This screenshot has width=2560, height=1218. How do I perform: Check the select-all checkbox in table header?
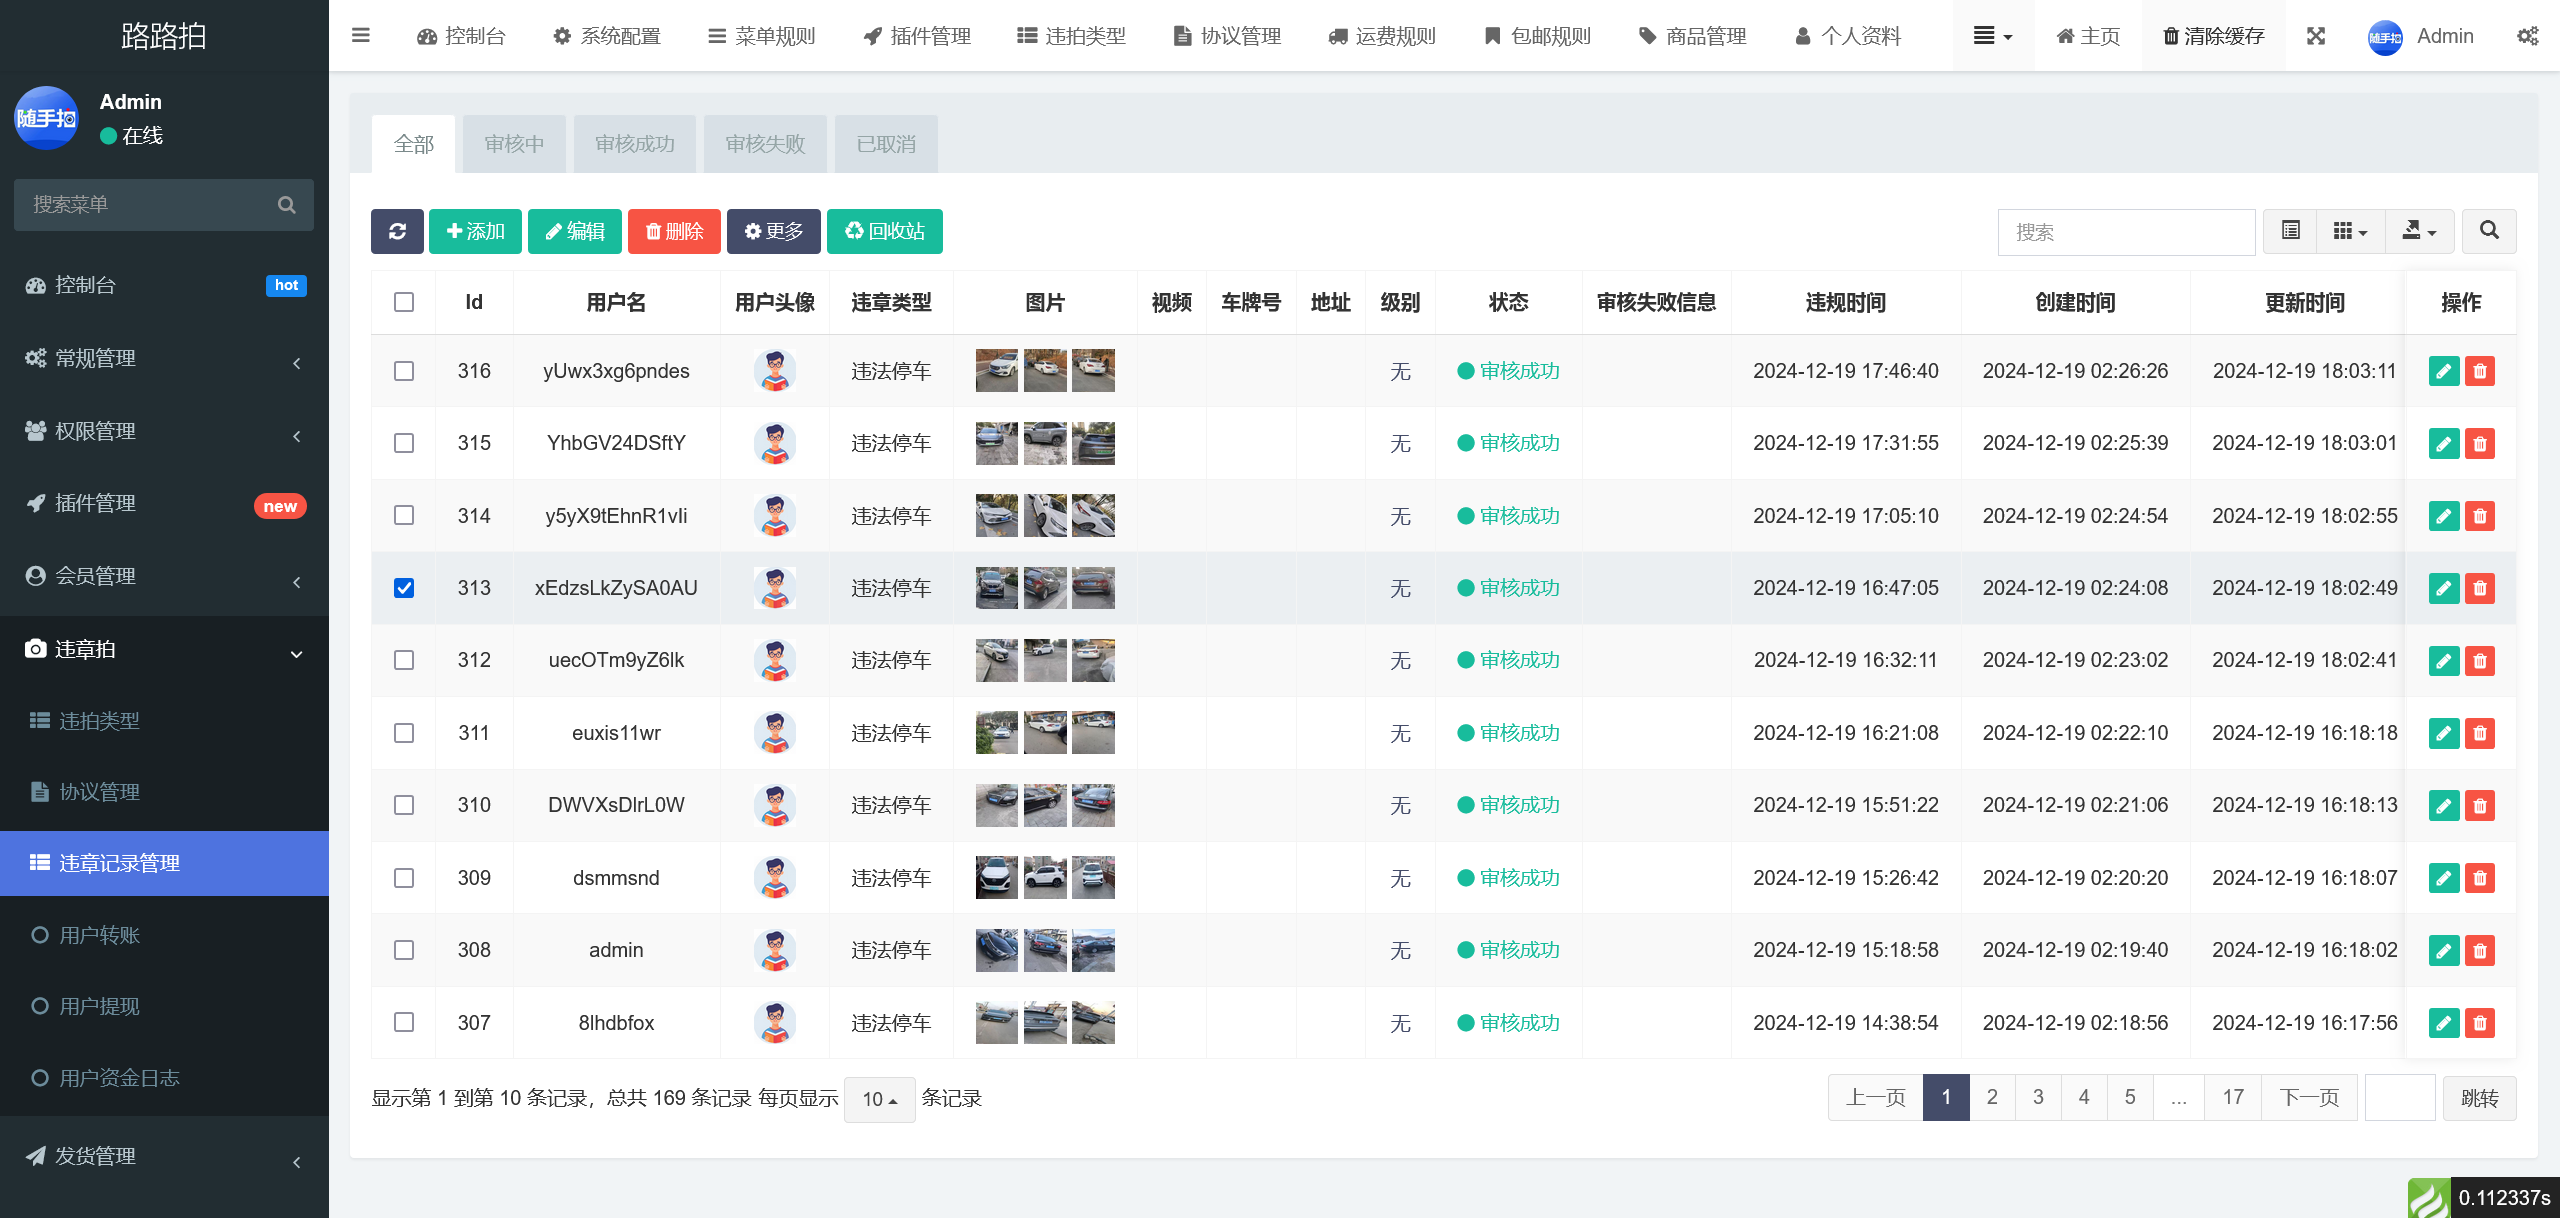click(x=403, y=301)
